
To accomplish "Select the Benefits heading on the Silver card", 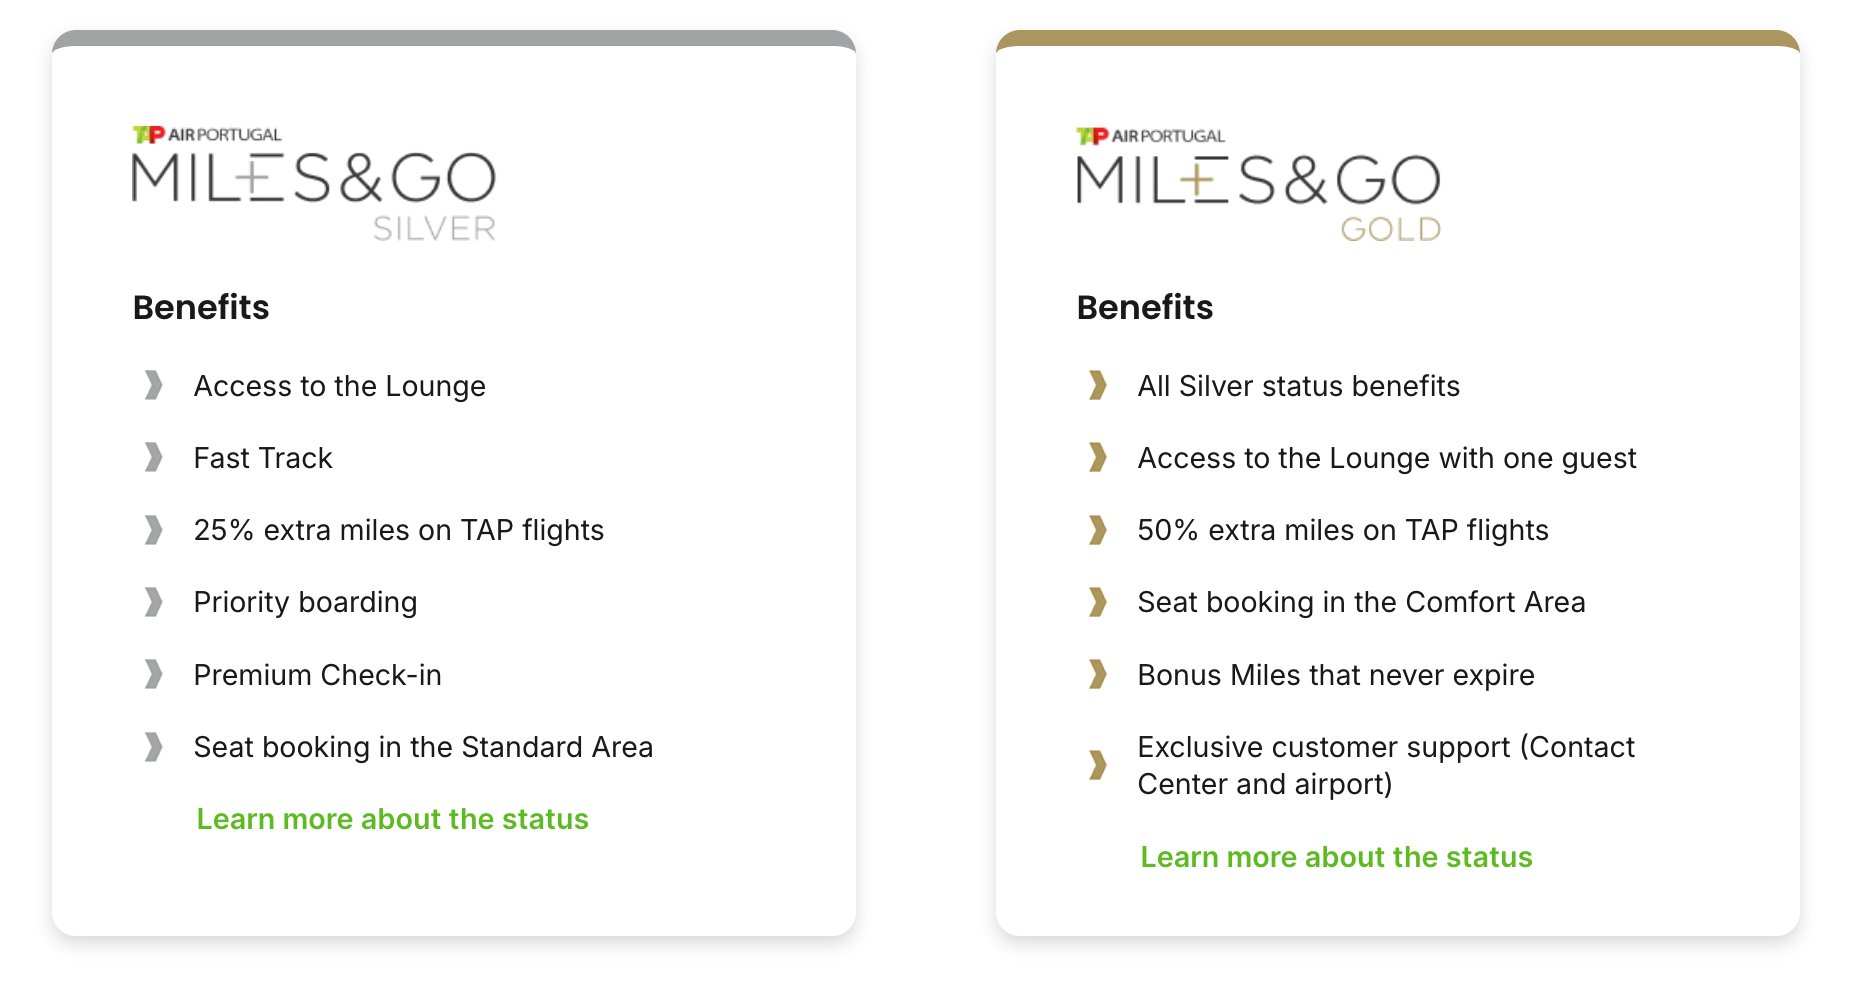I will [200, 308].
